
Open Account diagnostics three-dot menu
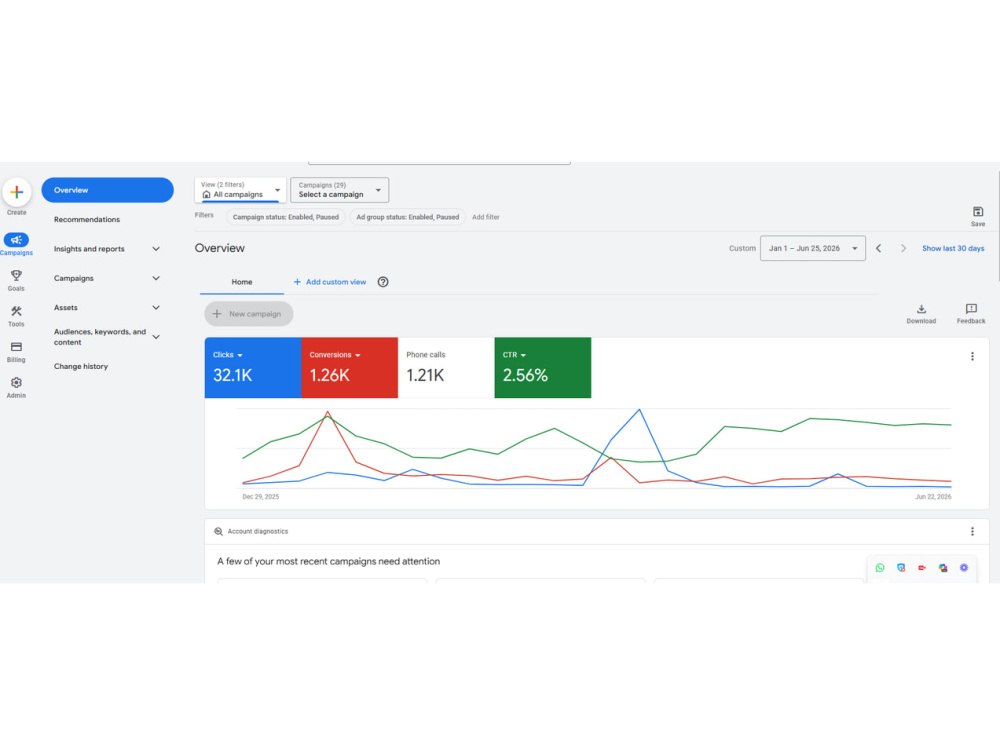(x=972, y=531)
